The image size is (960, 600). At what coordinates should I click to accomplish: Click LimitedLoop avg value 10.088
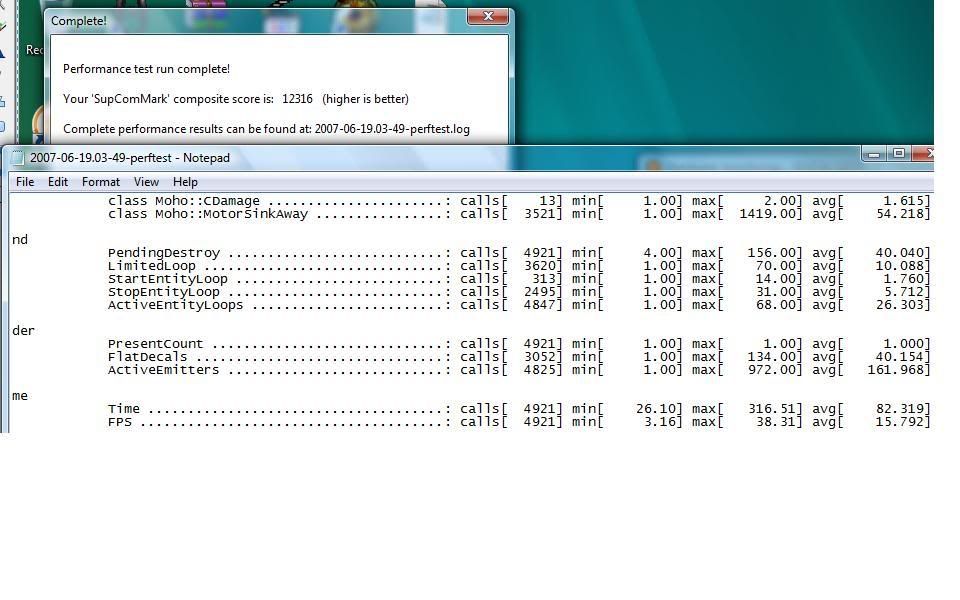point(900,266)
